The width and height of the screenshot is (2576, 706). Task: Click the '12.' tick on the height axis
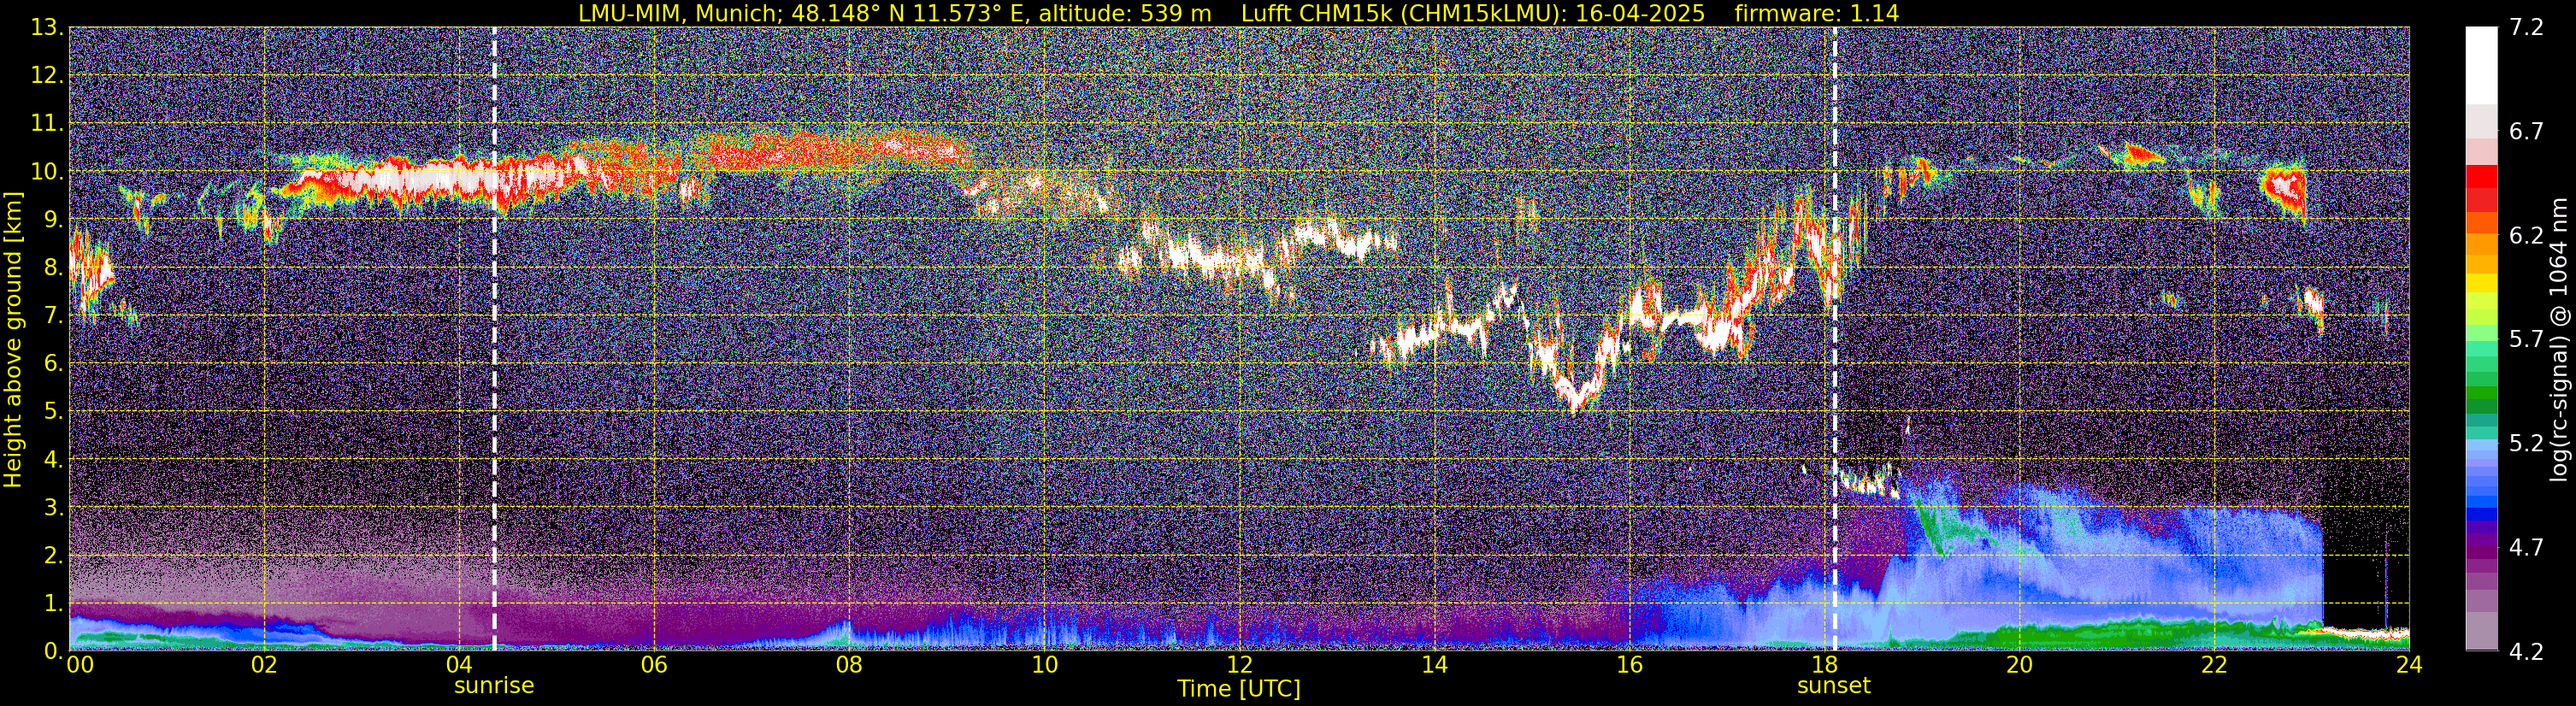47,75
